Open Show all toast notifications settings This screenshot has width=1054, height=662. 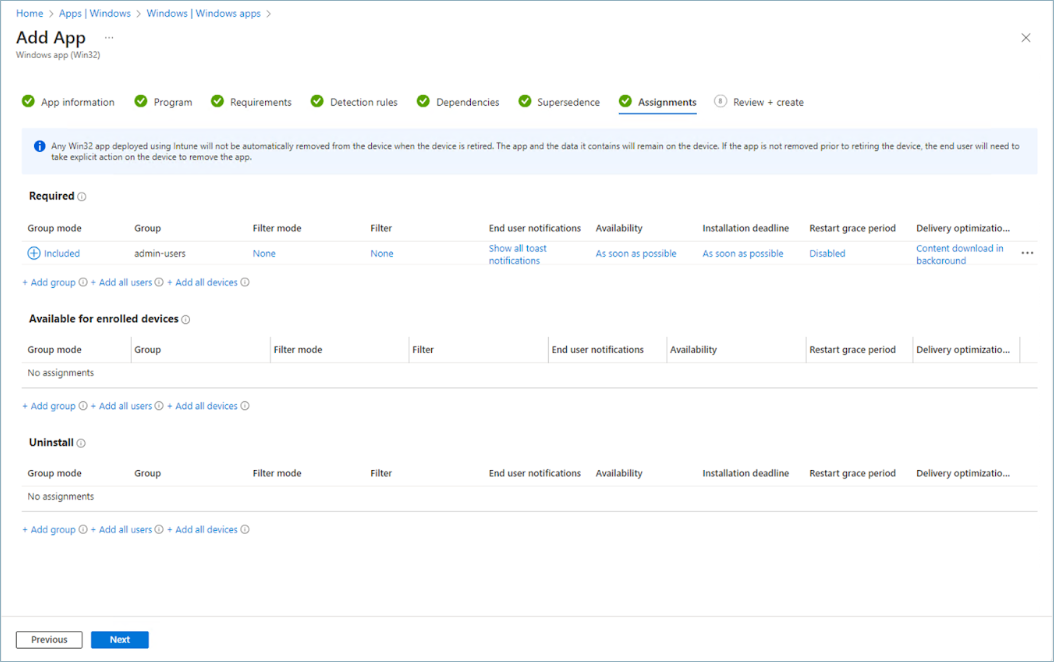tap(518, 253)
